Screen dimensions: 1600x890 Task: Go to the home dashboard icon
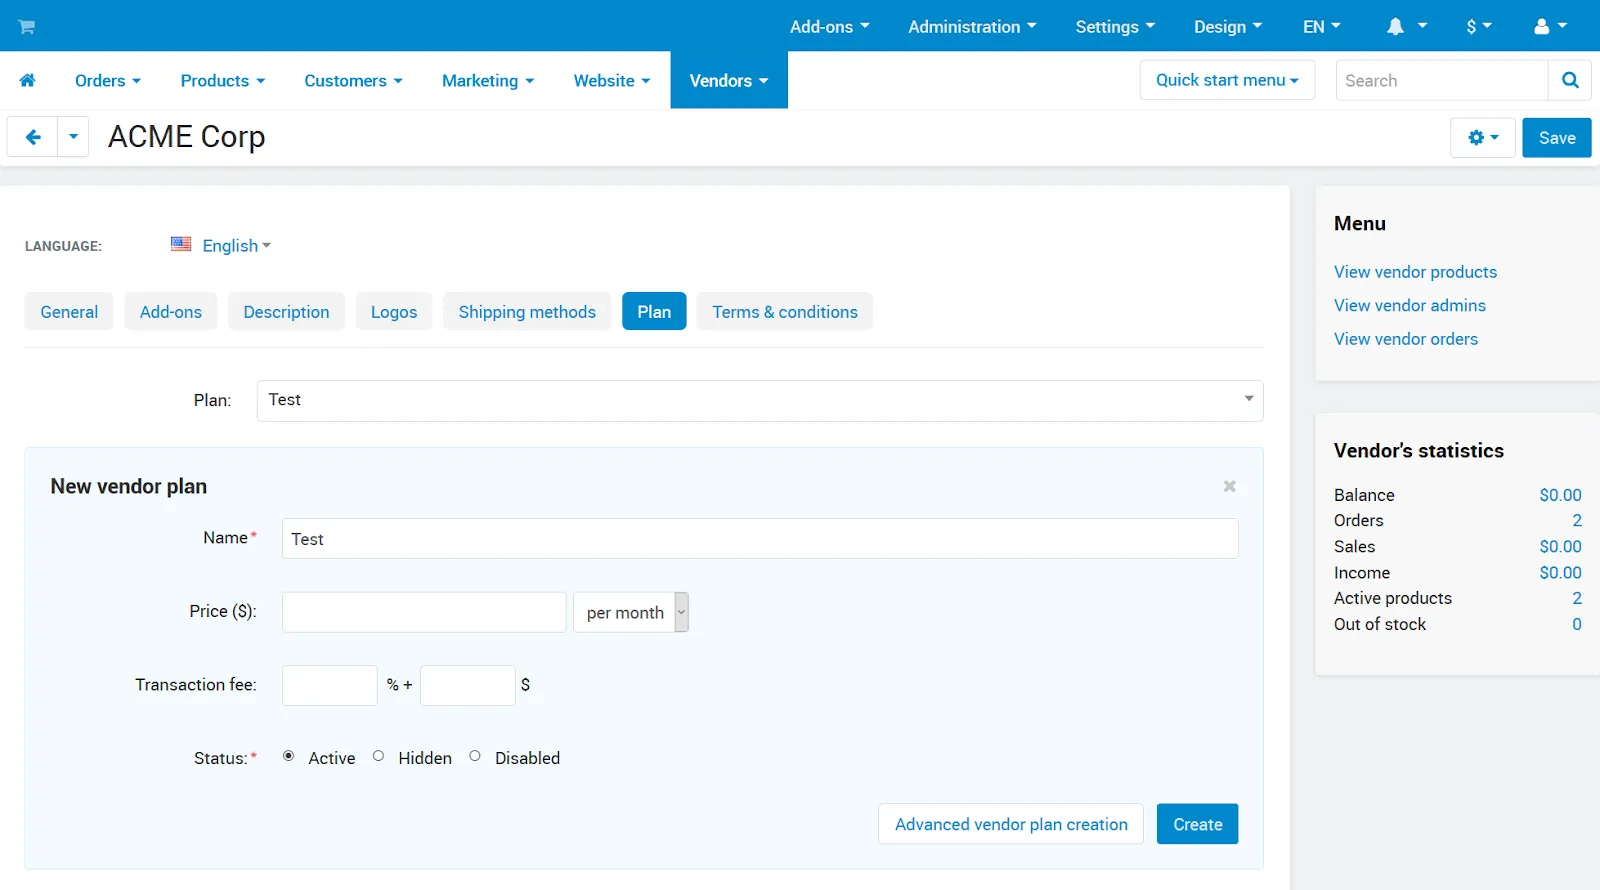coord(28,80)
